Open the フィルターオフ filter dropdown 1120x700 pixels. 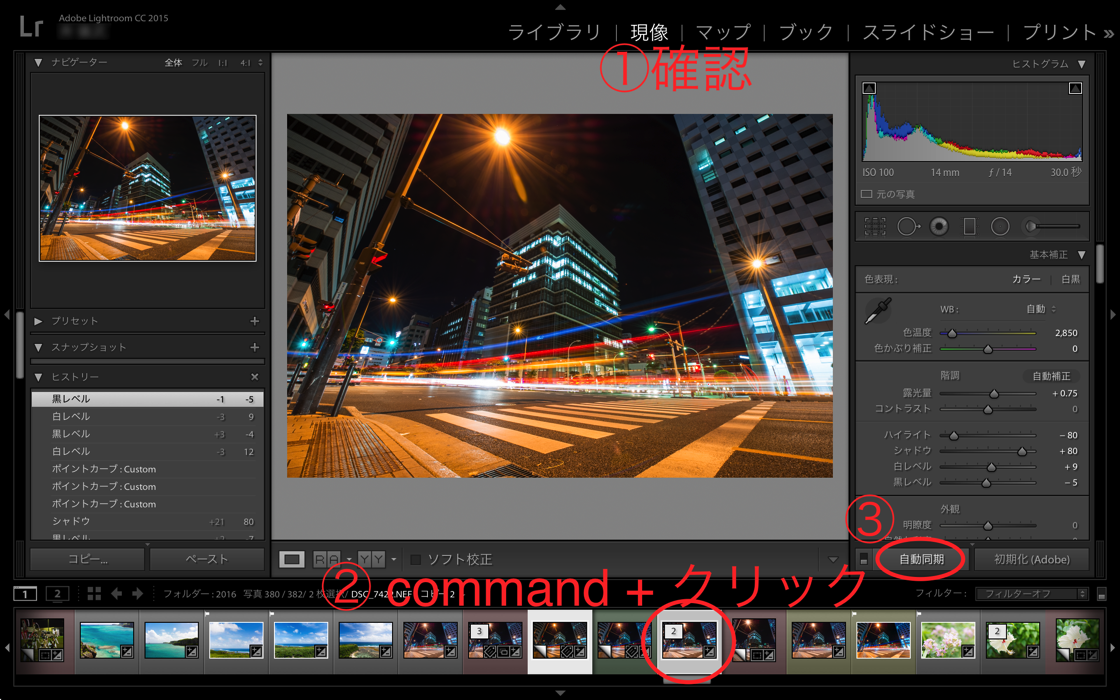point(1031,594)
